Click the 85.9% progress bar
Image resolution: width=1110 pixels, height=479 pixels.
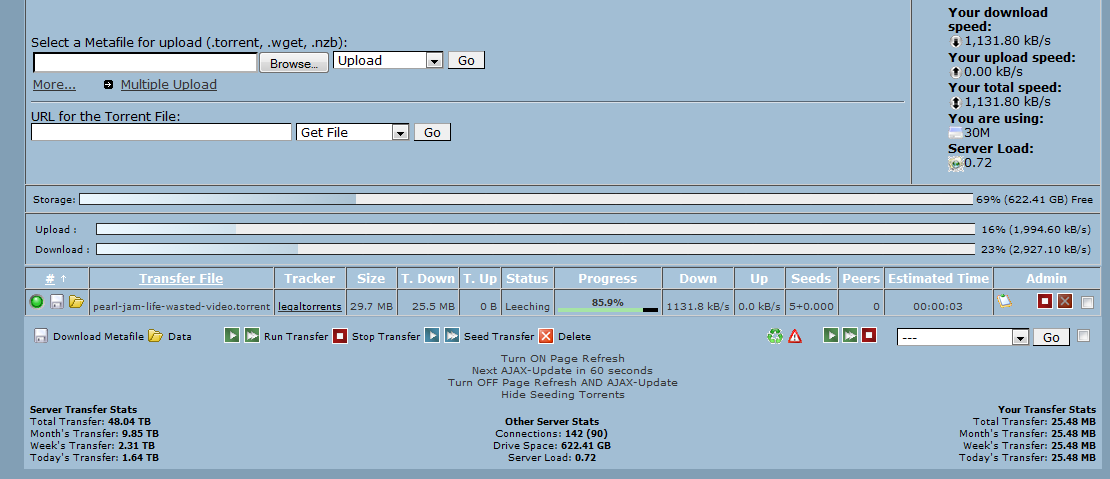[x=607, y=303]
